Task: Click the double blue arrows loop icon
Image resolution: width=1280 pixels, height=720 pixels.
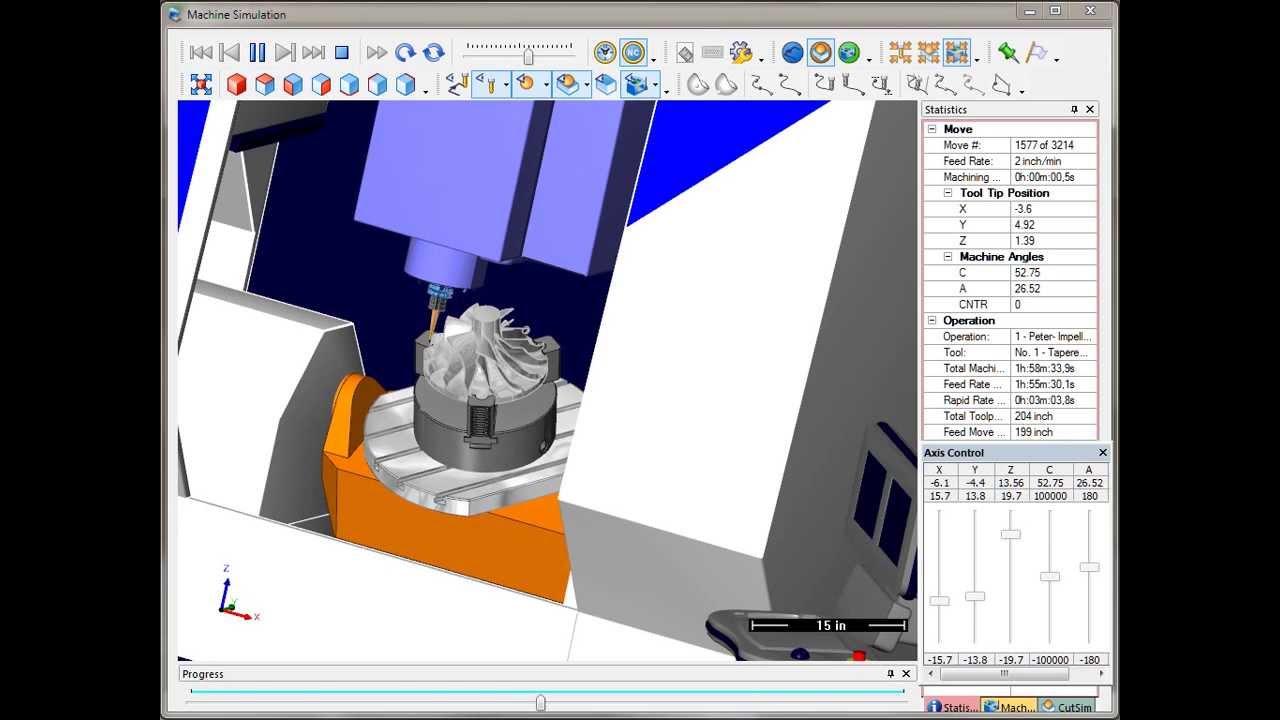Action: (433, 52)
